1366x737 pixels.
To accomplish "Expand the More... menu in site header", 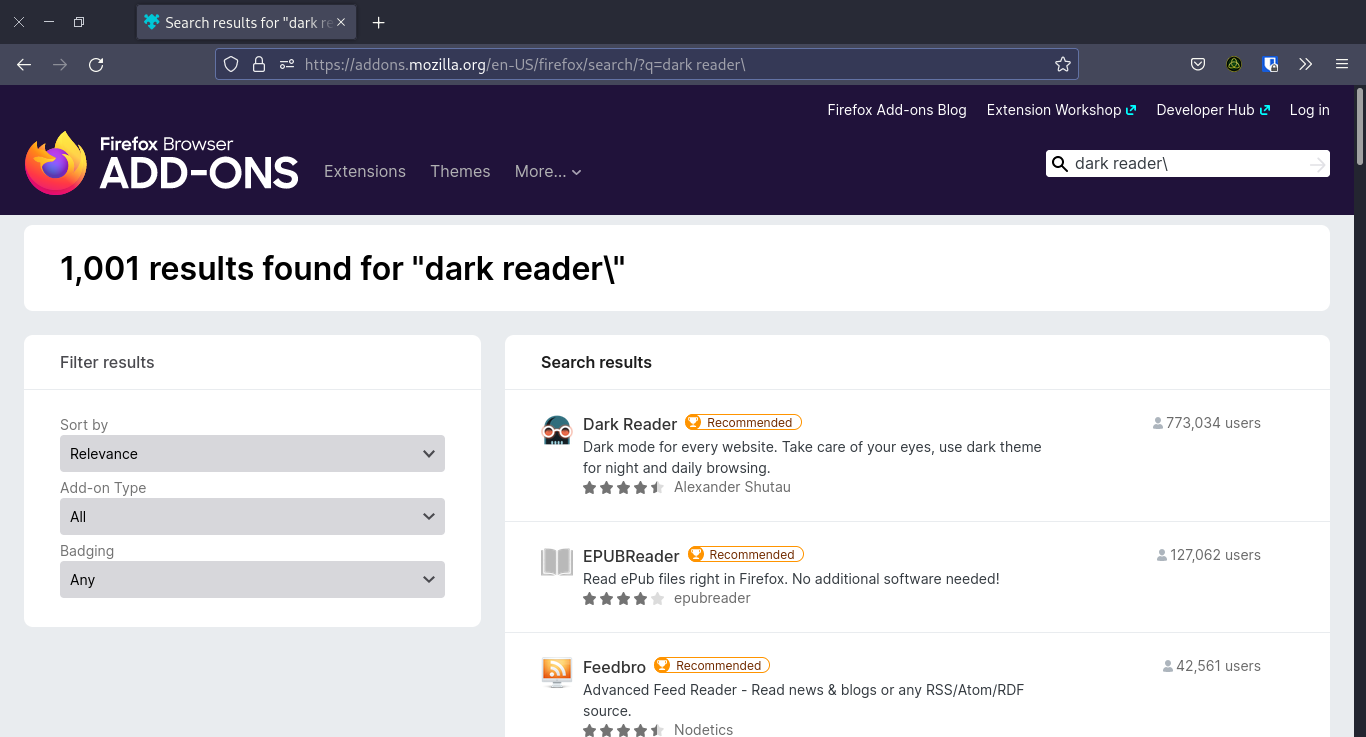I will tap(548, 172).
